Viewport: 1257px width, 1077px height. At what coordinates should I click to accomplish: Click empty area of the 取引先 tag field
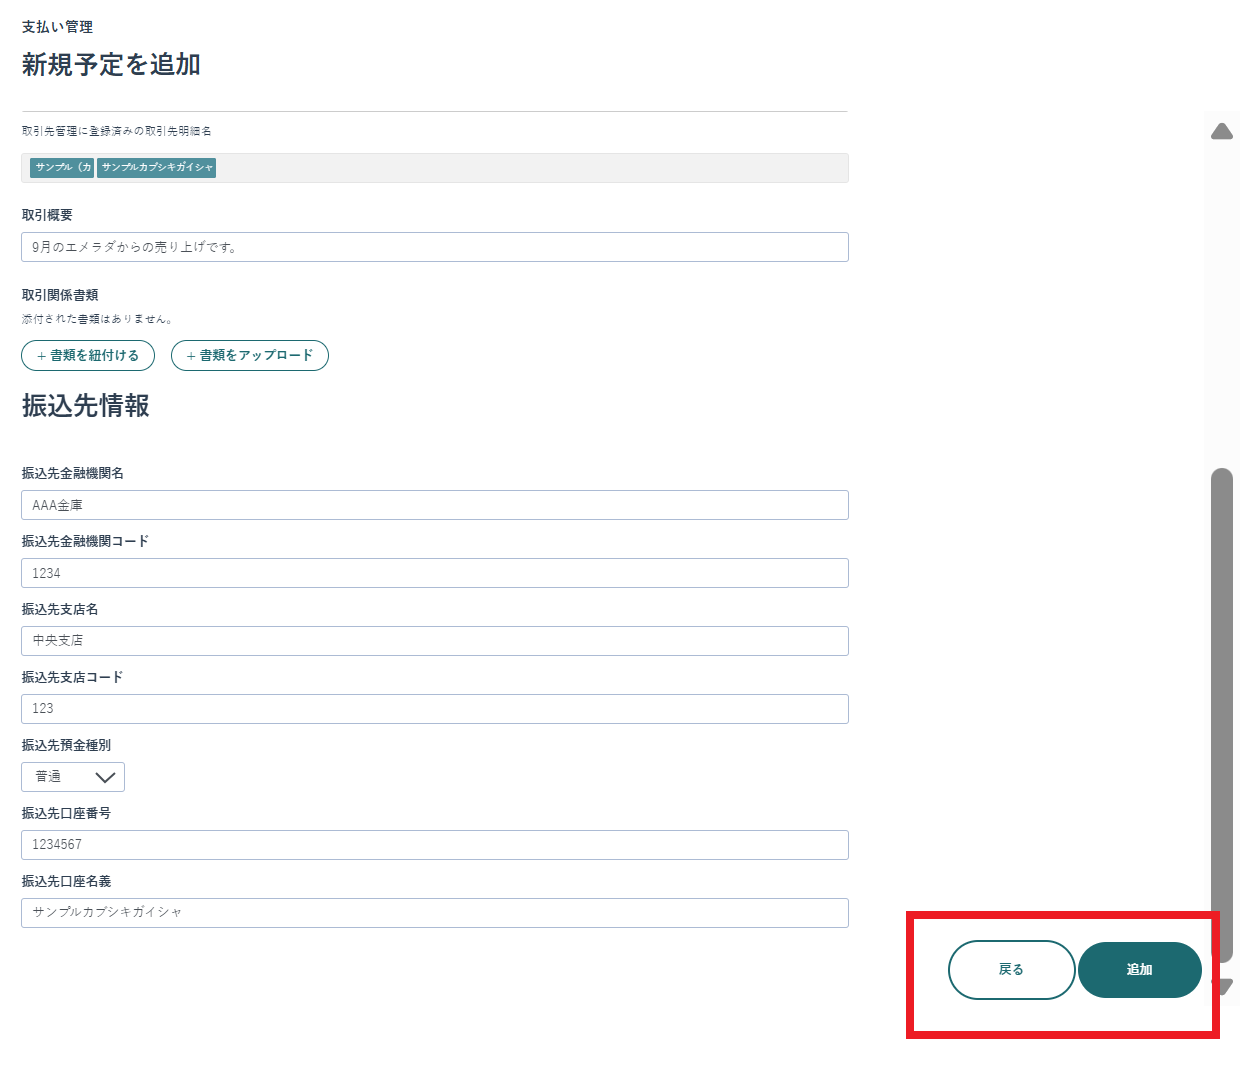coord(530,168)
